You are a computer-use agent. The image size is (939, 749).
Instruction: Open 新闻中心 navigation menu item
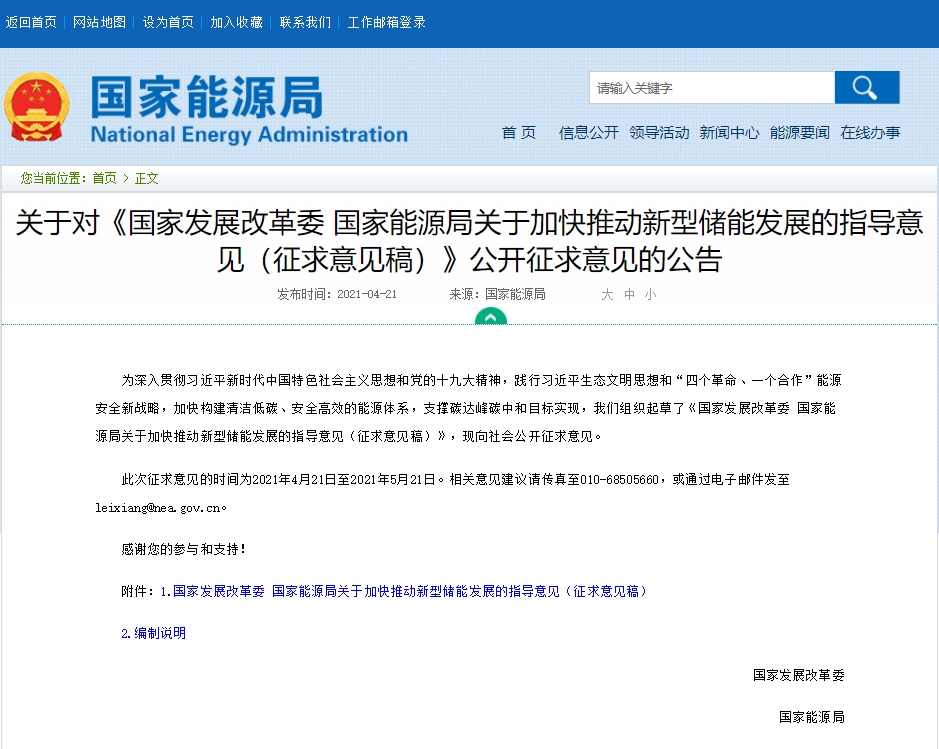[x=729, y=132]
